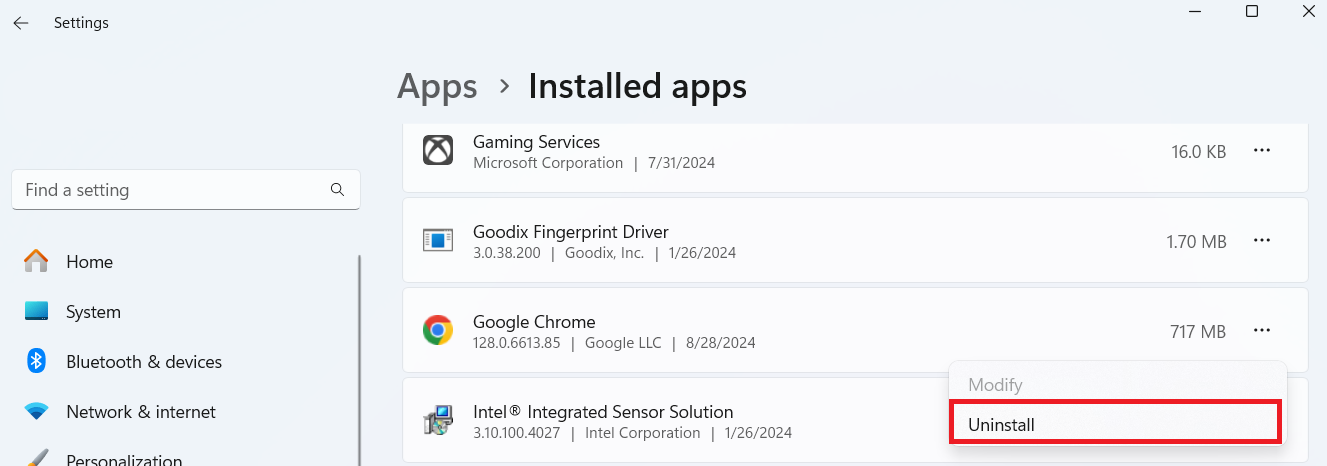Click the Bluetooth icon in sidebar
This screenshot has height=466, width=1327.
point(36,361)
